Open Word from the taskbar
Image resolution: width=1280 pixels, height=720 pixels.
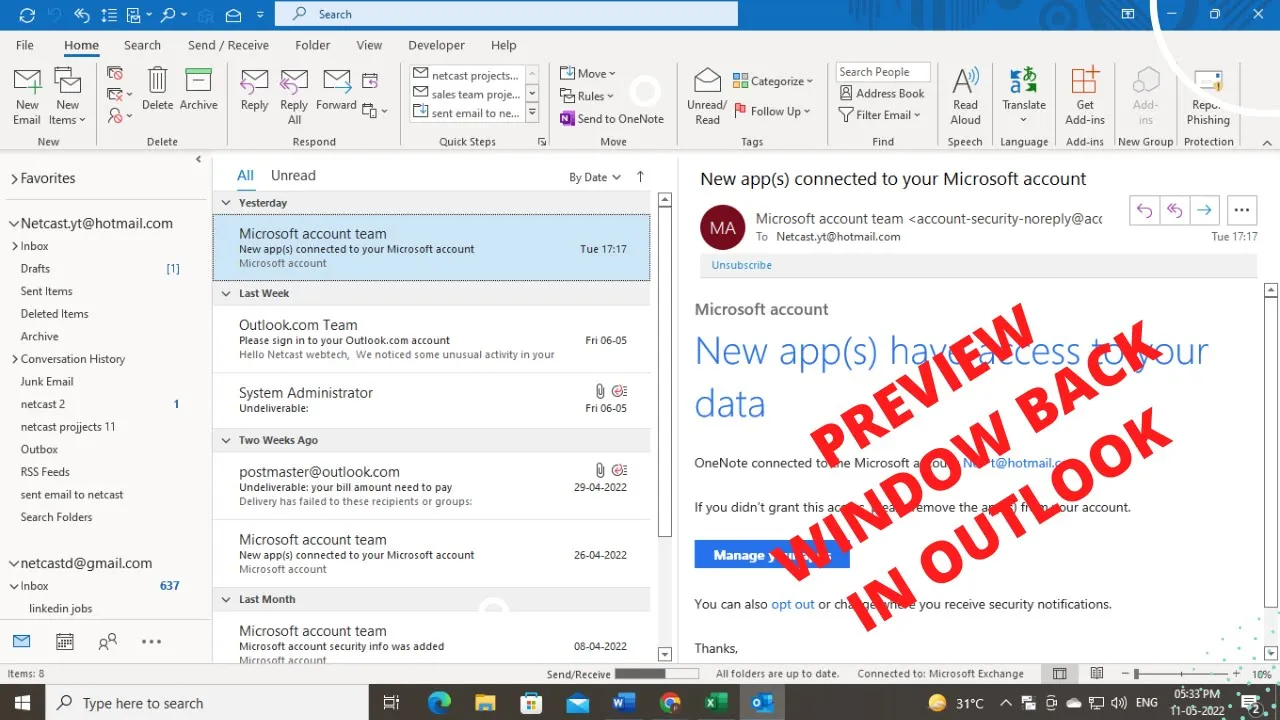point(623,703)
